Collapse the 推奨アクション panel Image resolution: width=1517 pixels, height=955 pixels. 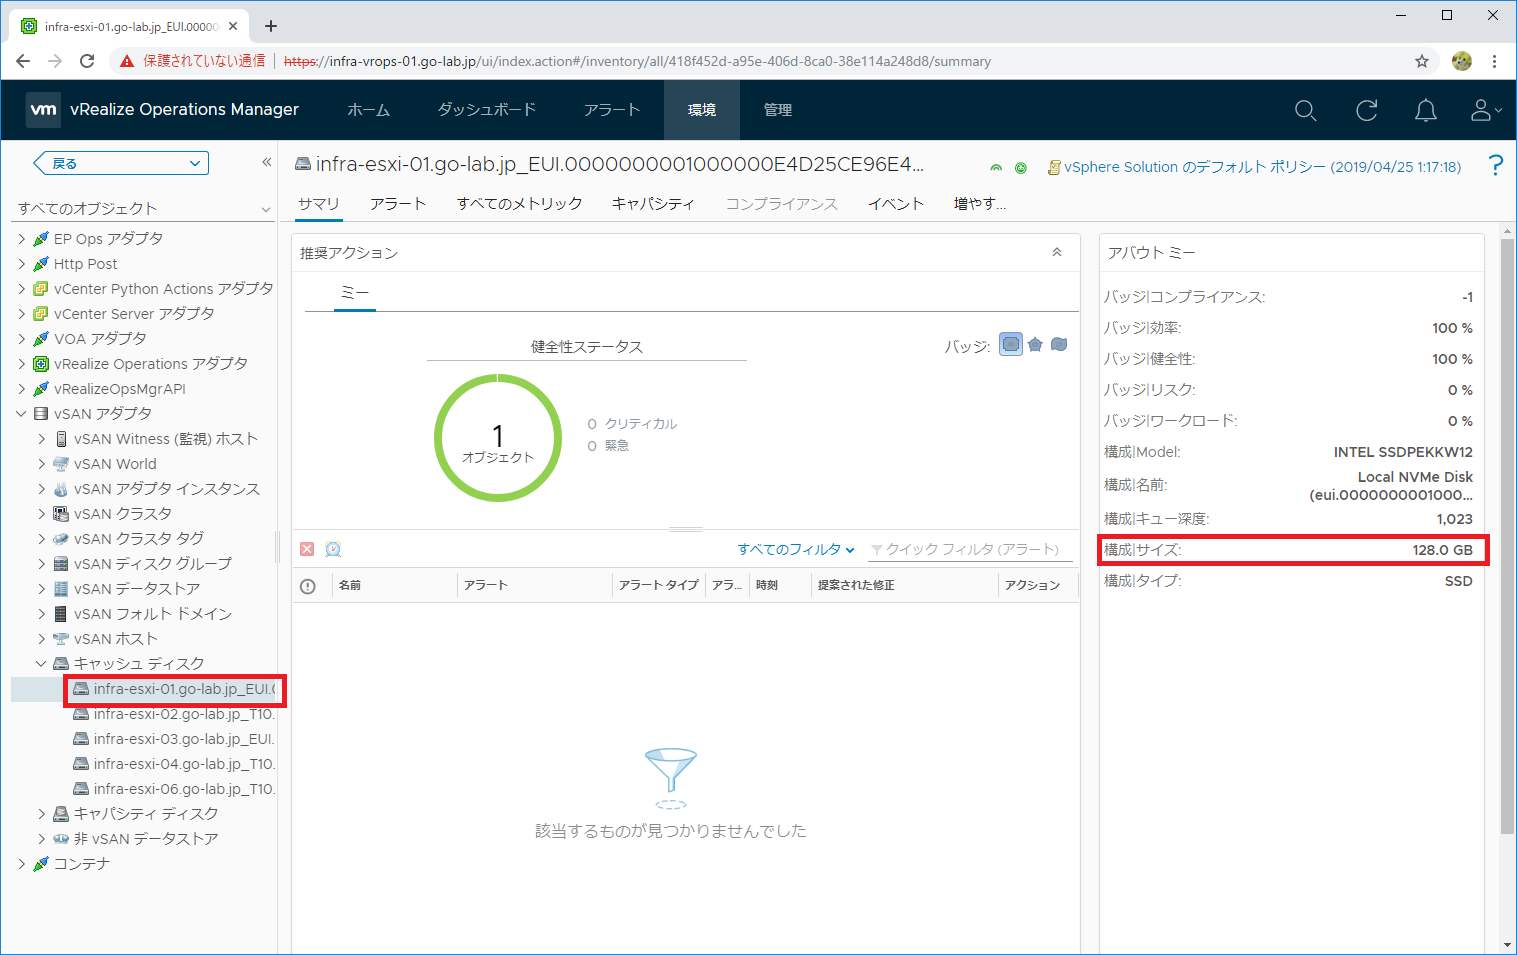[1057, 252]
